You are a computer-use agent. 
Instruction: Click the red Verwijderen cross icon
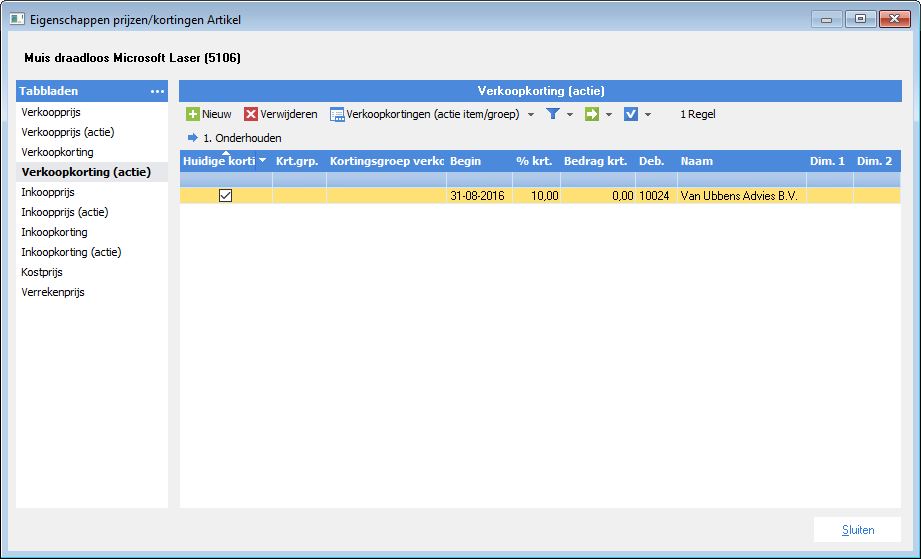[251, 114]
